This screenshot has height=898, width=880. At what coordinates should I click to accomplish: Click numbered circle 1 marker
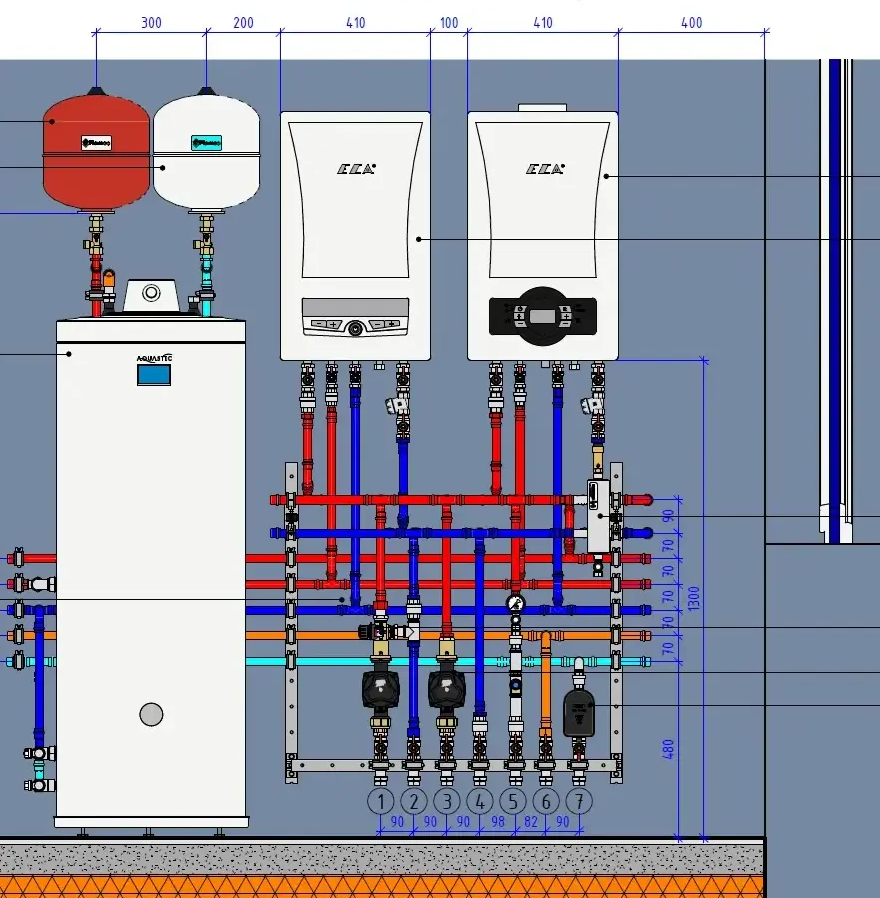[x=381, y=801]
